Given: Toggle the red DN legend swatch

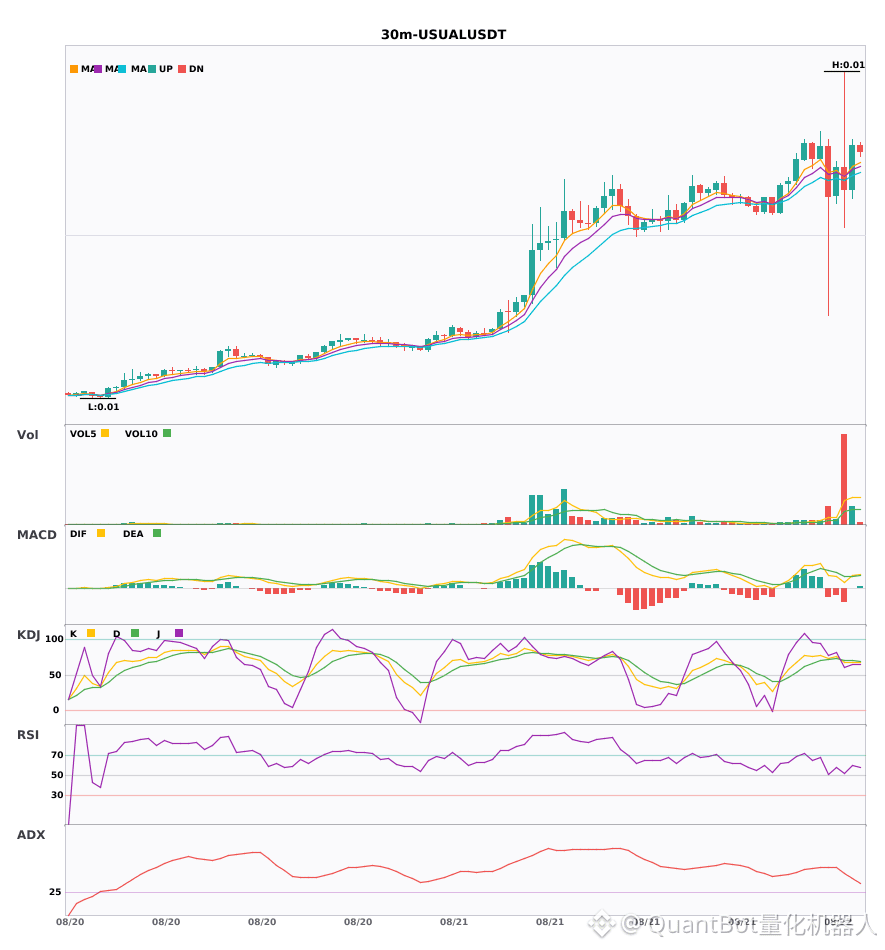Looking at the screenshot, I should click(x=182, y=69).
